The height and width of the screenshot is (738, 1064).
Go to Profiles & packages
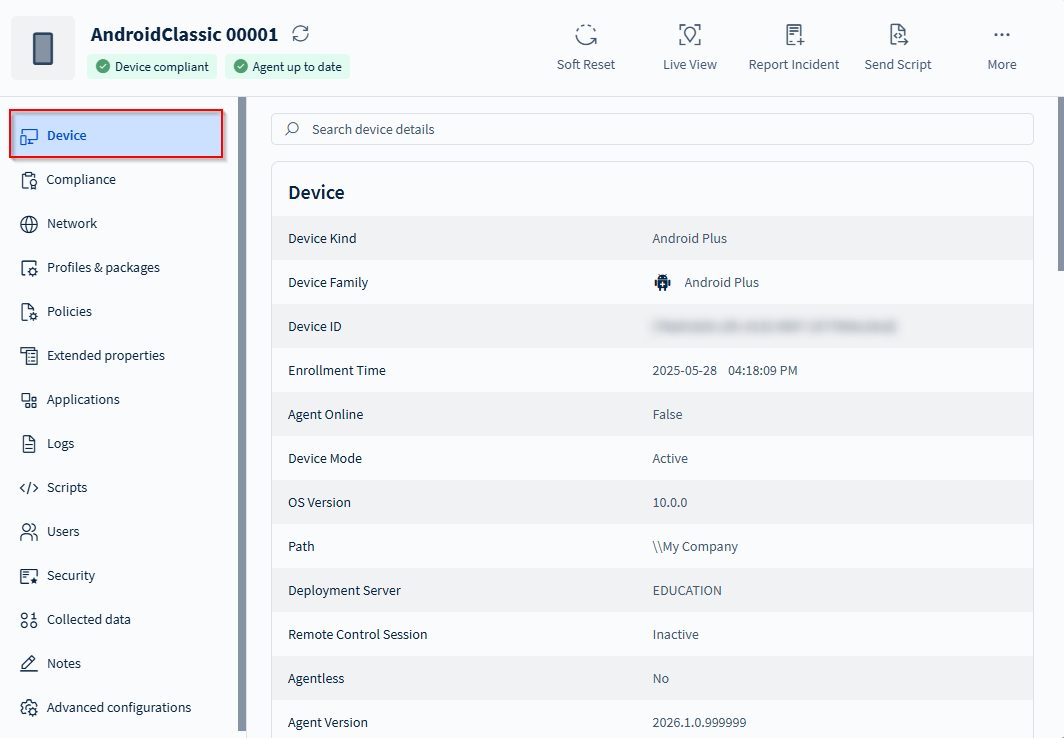click(103, 268)
